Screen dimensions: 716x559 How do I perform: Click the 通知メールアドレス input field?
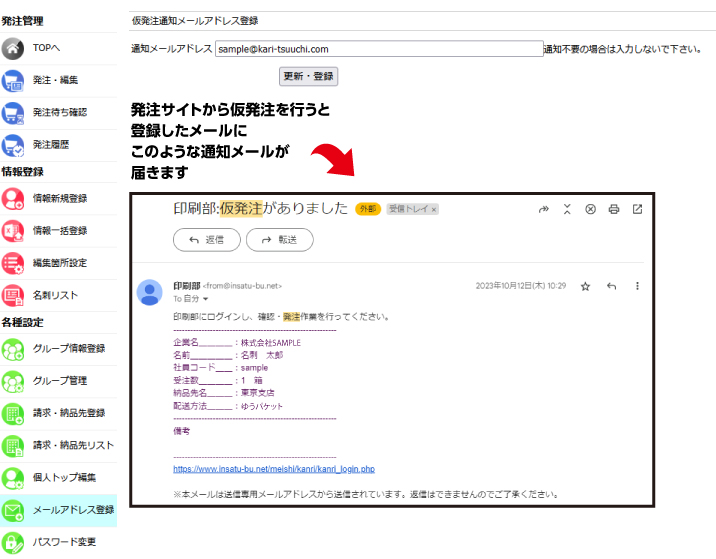378,48
